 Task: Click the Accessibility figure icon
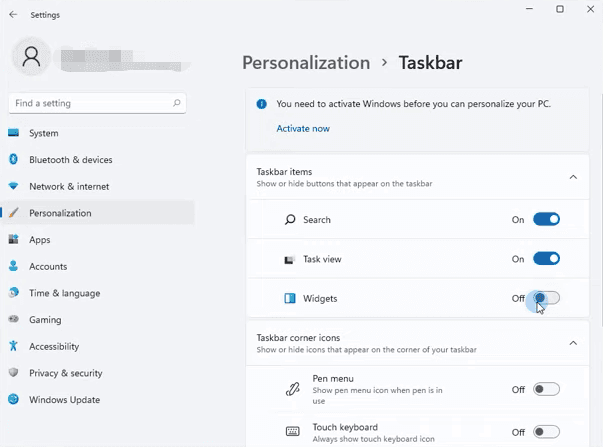(13, 346)
